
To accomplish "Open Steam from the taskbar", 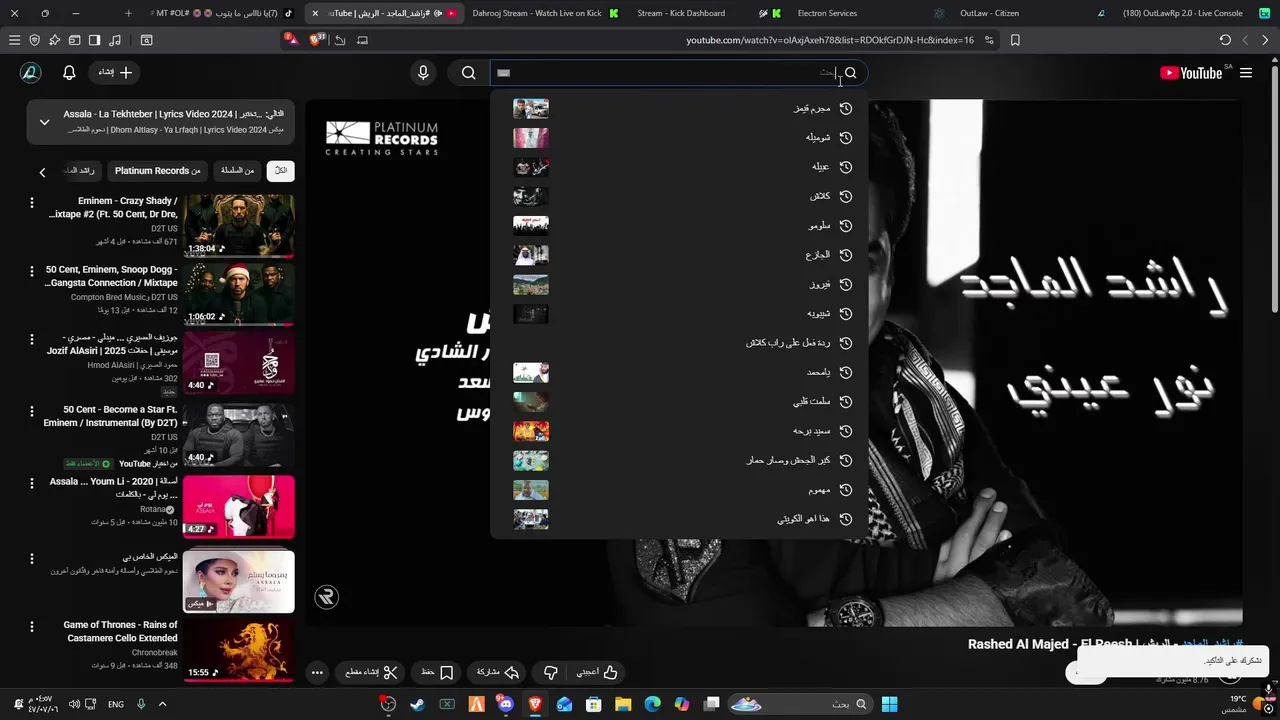I will coord(417,704).
